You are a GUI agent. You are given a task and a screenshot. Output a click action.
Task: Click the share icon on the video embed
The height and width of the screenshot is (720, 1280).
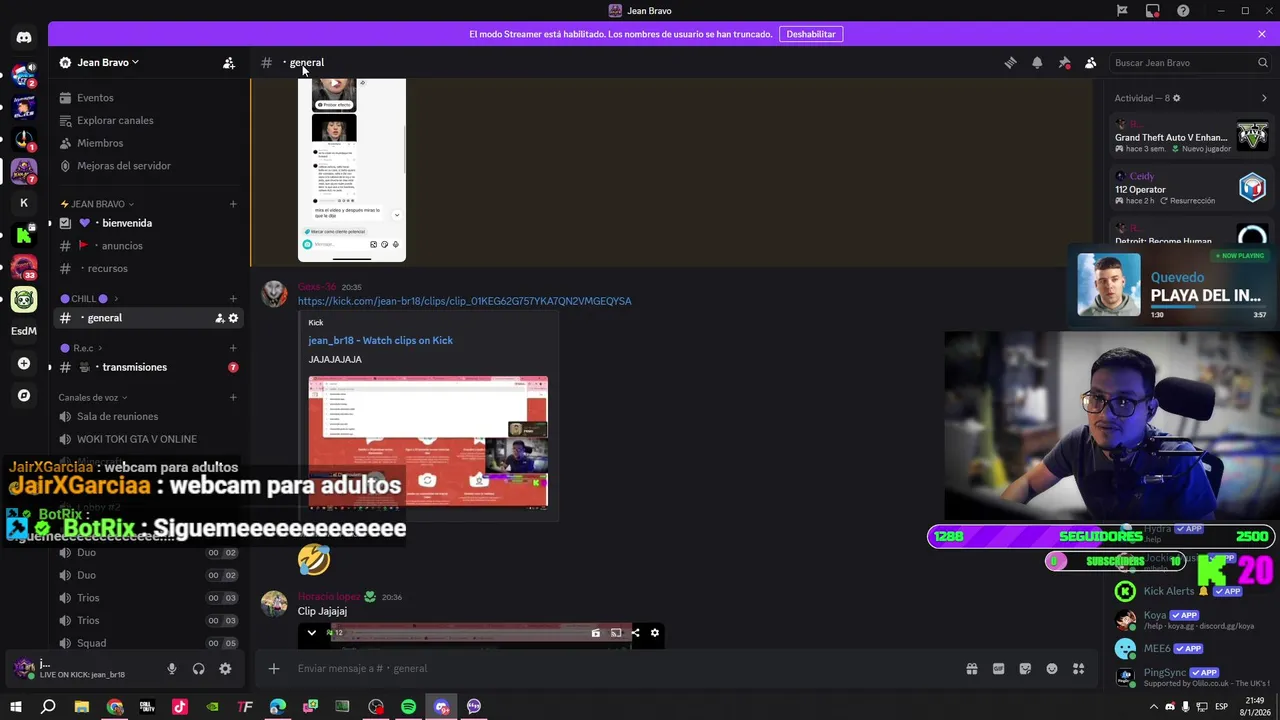click(635, 632)
